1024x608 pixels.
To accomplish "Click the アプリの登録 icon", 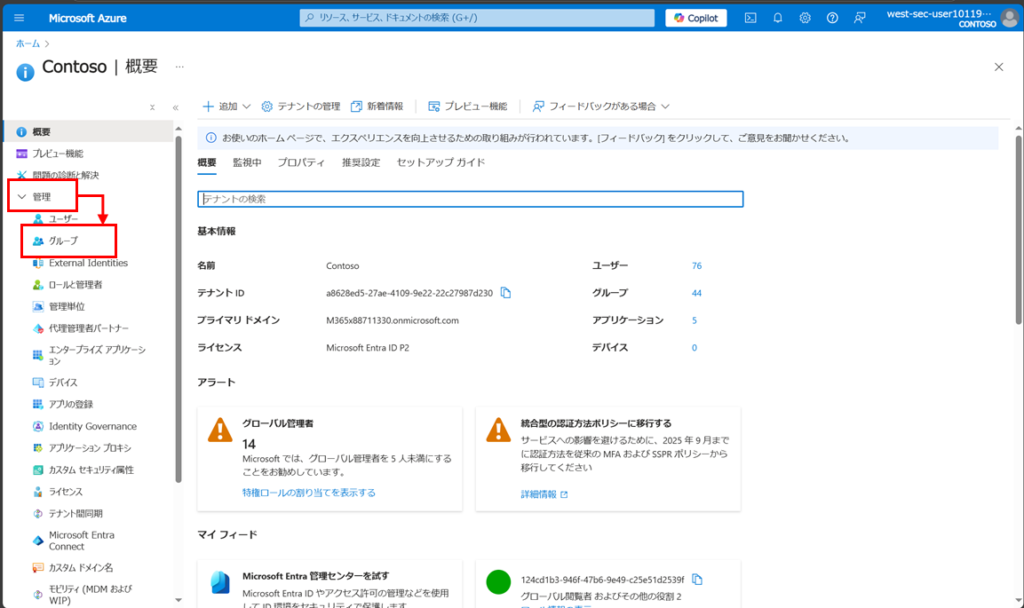I will click(38, 404).
